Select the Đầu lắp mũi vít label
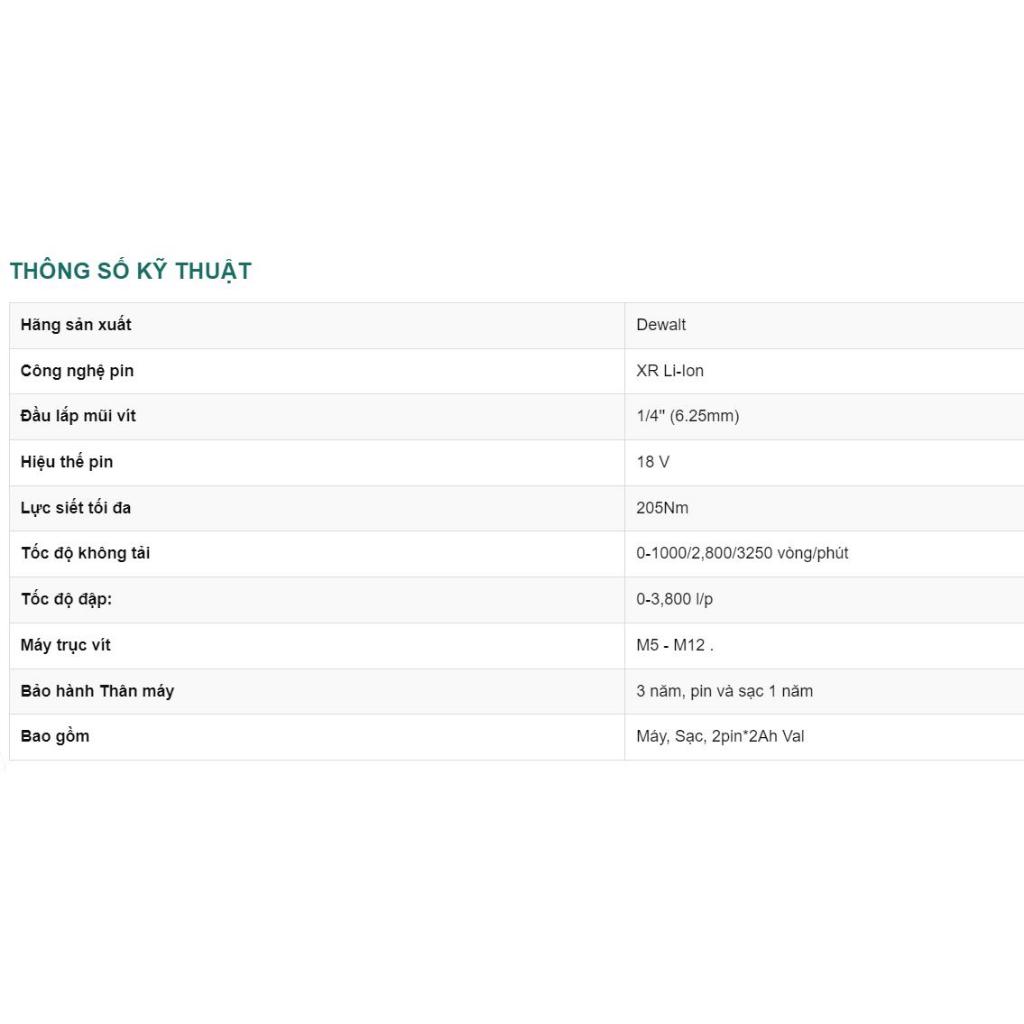The image size is (1024, 1024). coord(78,416)
